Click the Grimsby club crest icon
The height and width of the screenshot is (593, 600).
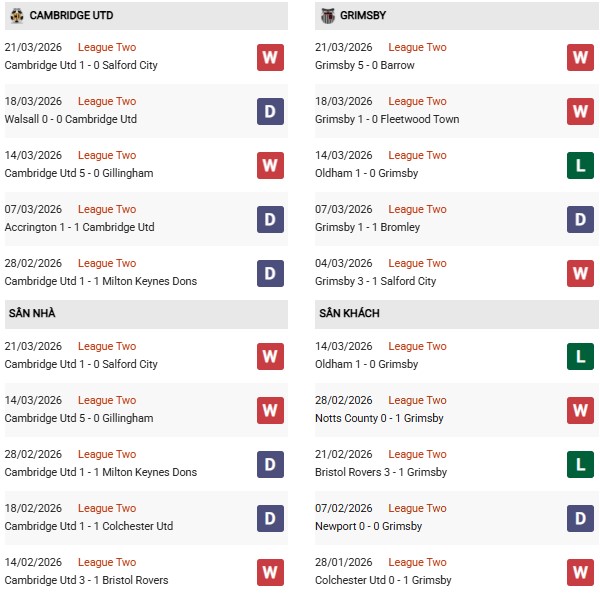click(328, 15)
